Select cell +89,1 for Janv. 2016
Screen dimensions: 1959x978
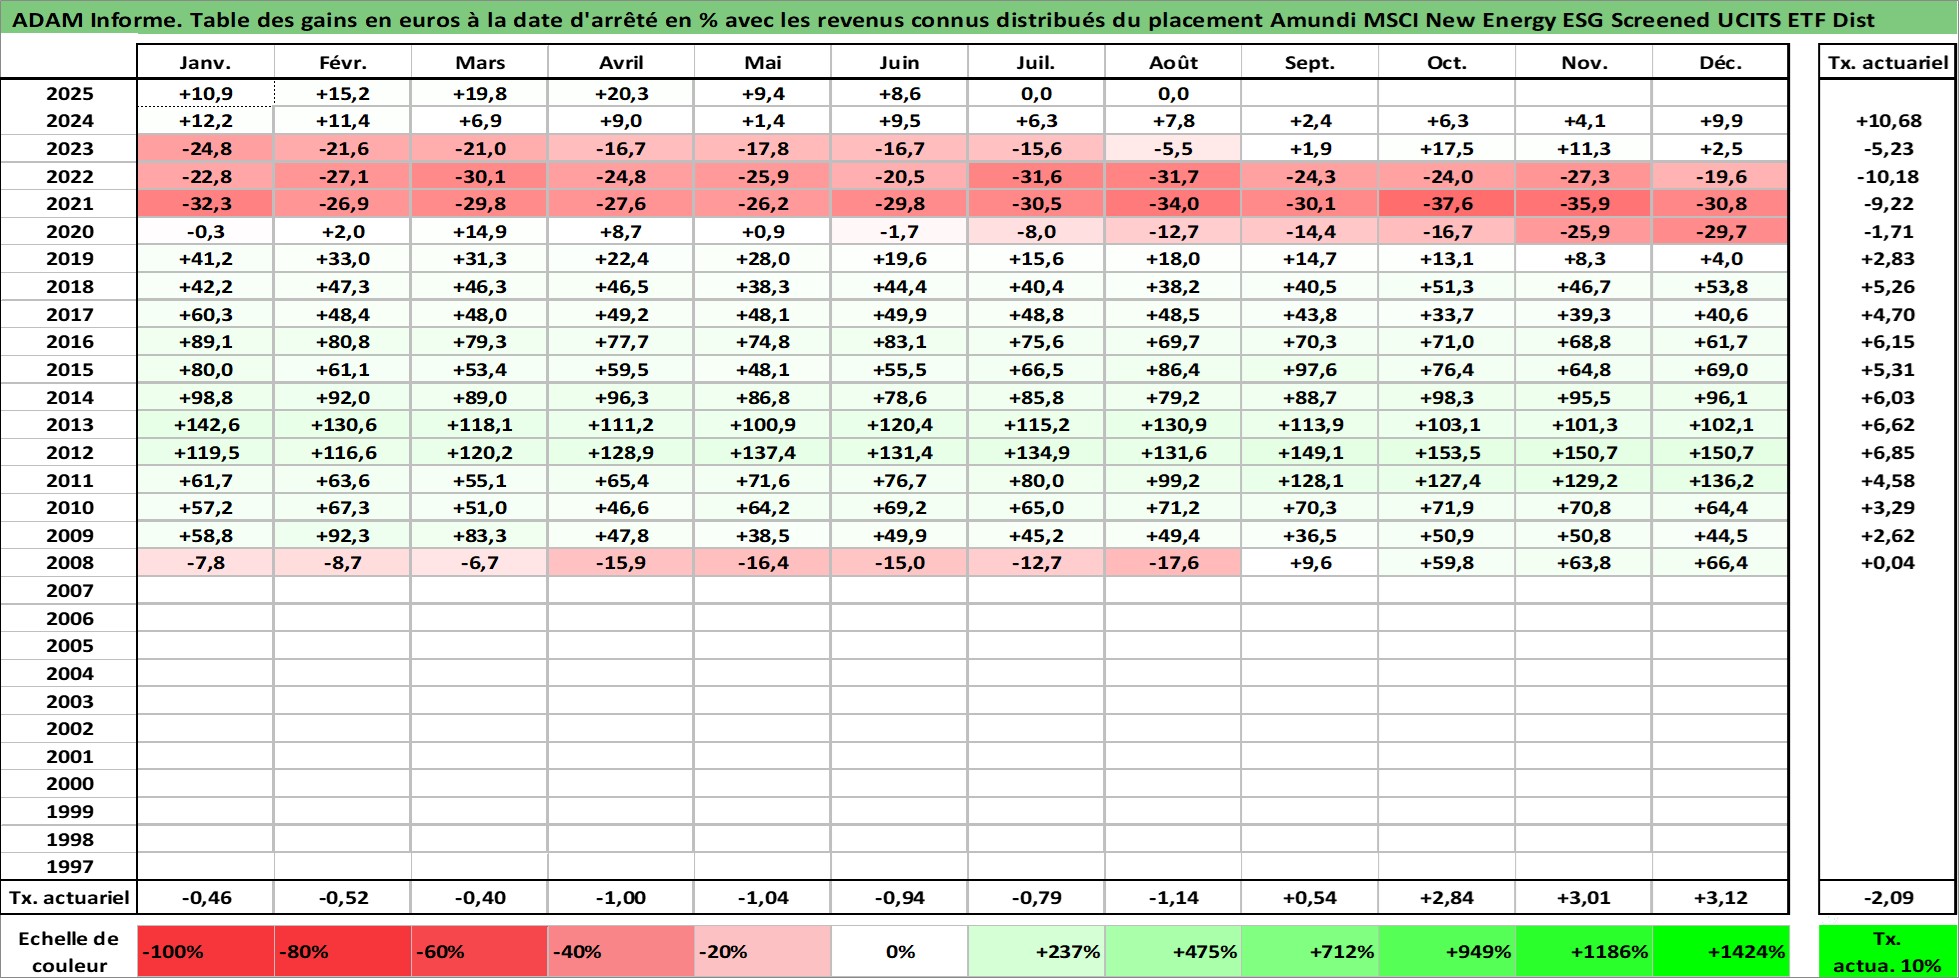click(205, 342)
